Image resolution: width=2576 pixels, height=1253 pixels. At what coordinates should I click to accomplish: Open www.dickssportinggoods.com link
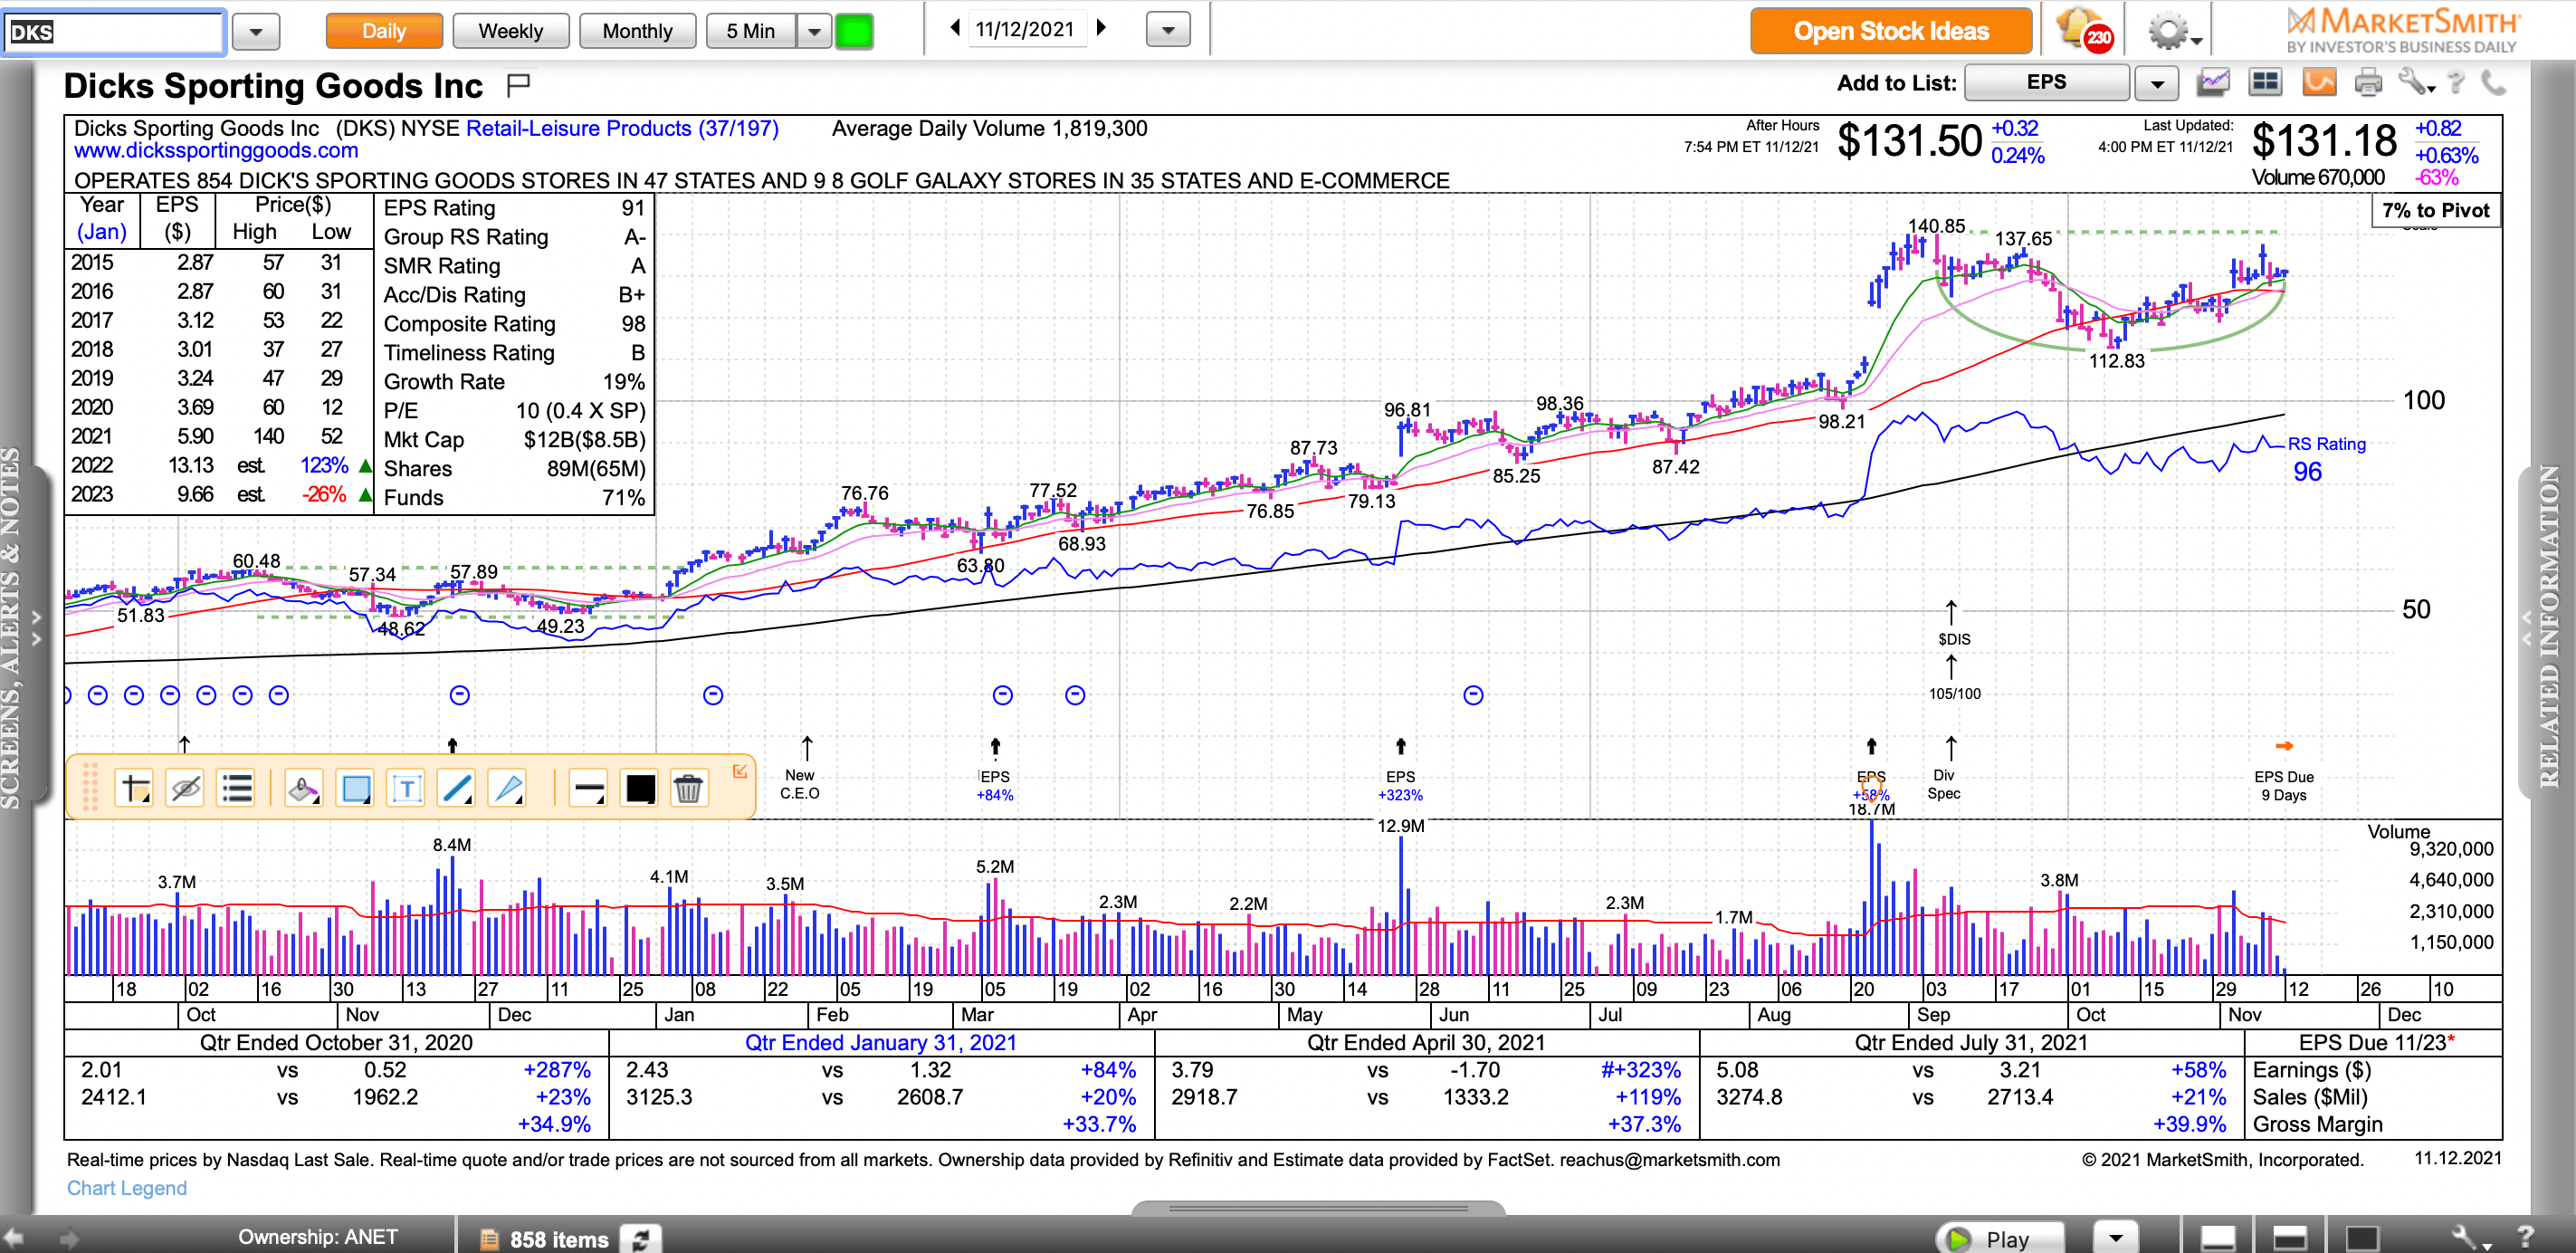216,150
